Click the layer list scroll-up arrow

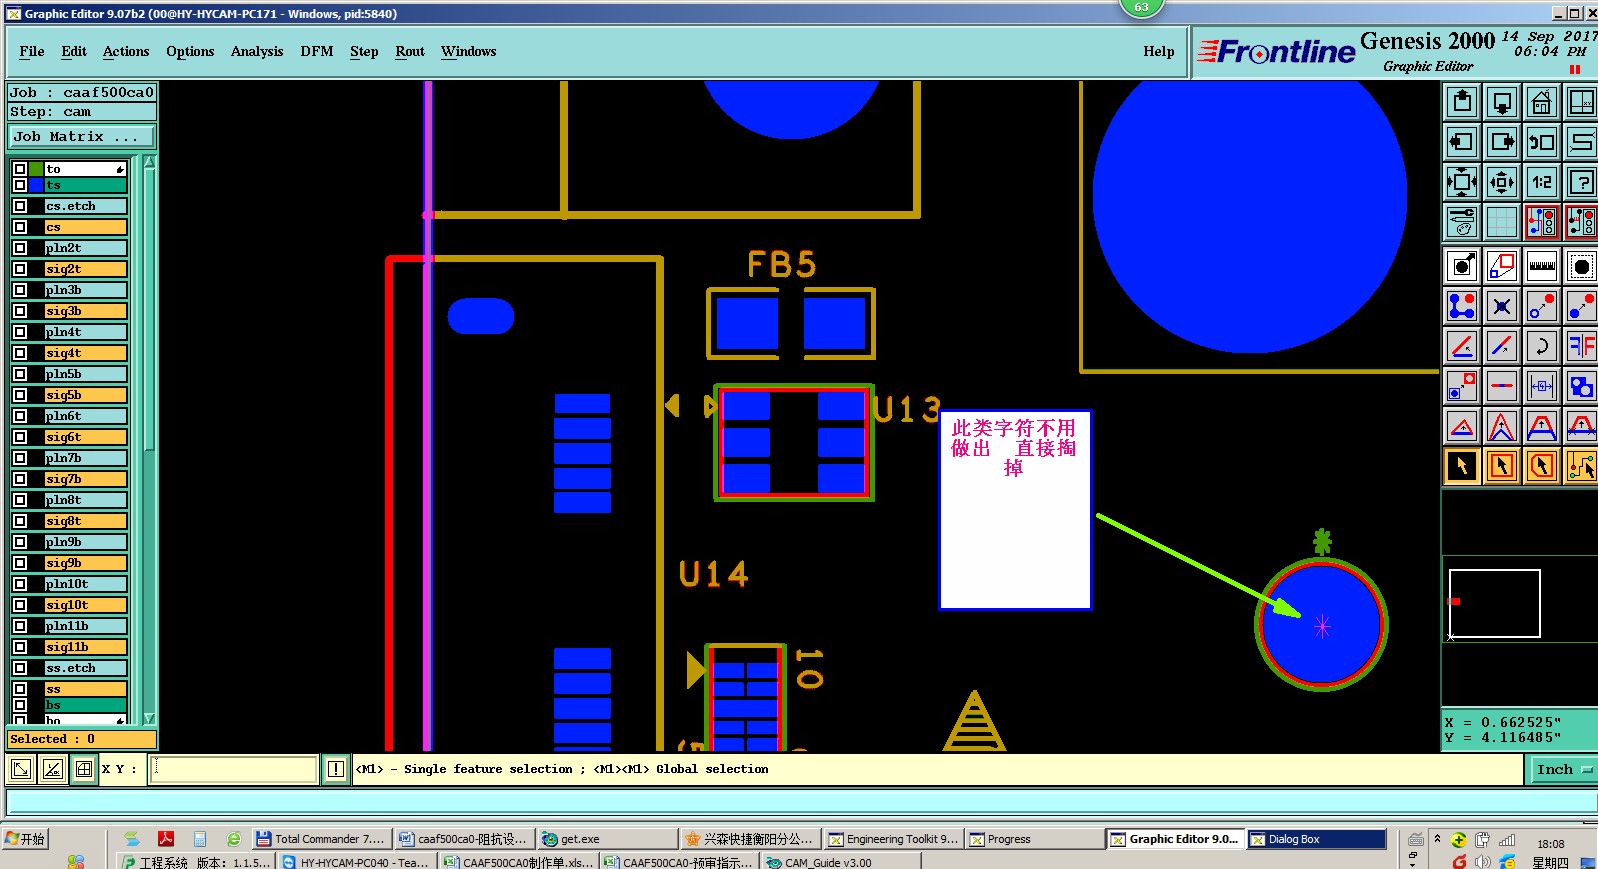[x=150, y=162]
